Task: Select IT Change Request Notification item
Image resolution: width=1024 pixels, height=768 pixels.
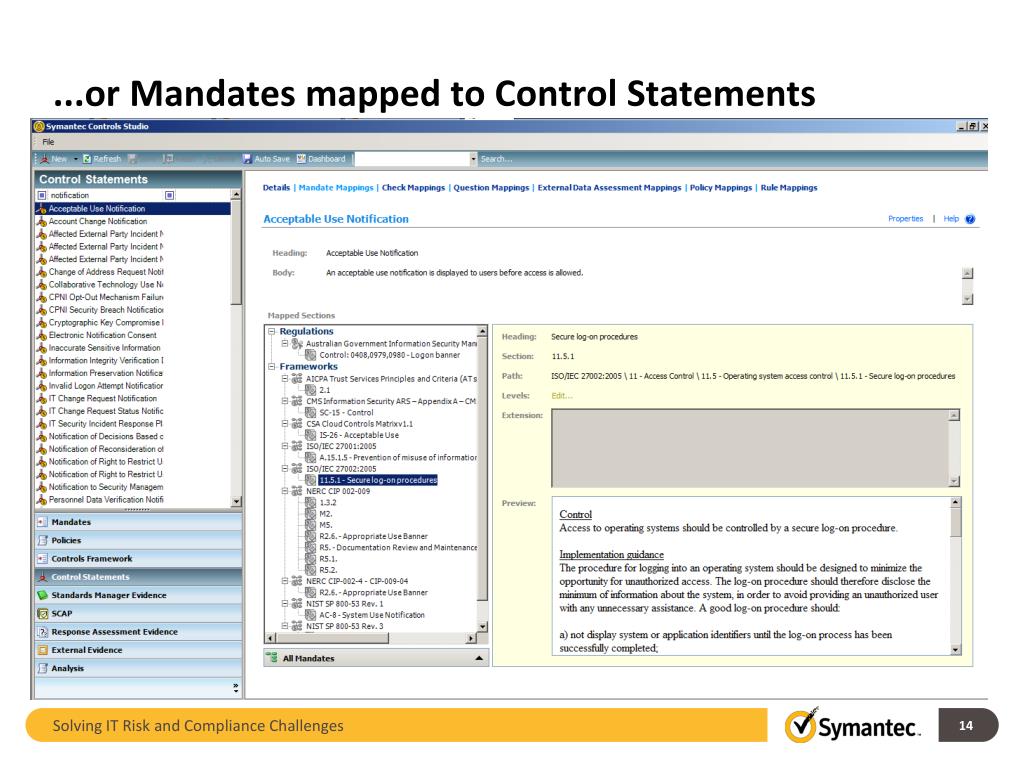Action: click(x=103, y=398)
